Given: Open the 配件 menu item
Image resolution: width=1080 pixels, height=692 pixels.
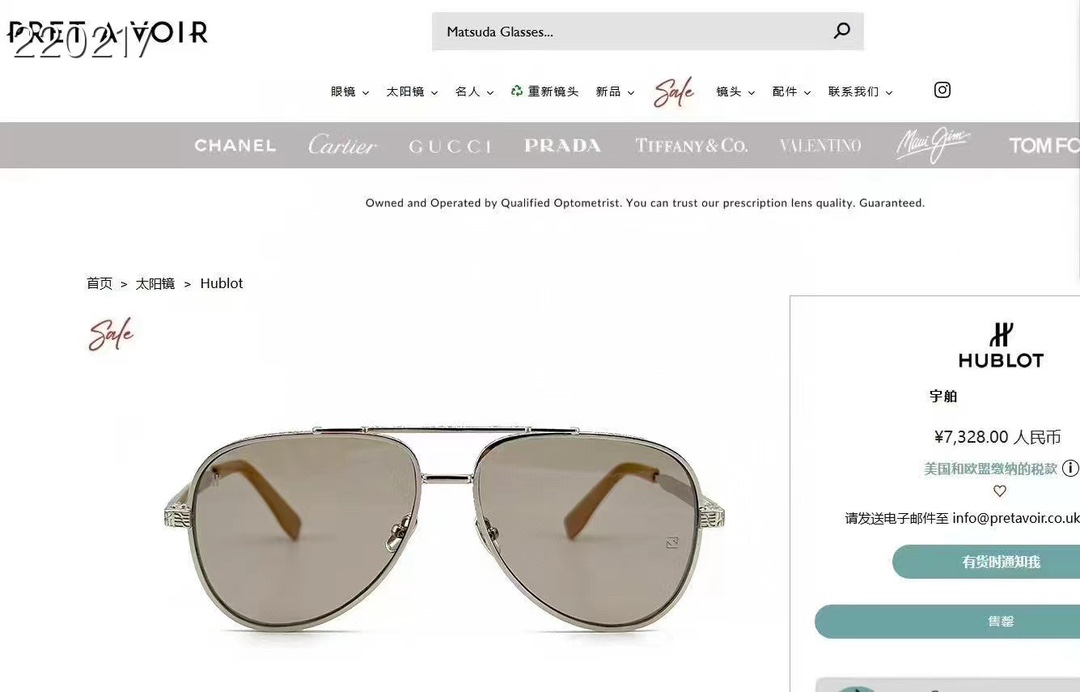Looking at the screenshot, I should pyautogui.click(x=791, y=92).
